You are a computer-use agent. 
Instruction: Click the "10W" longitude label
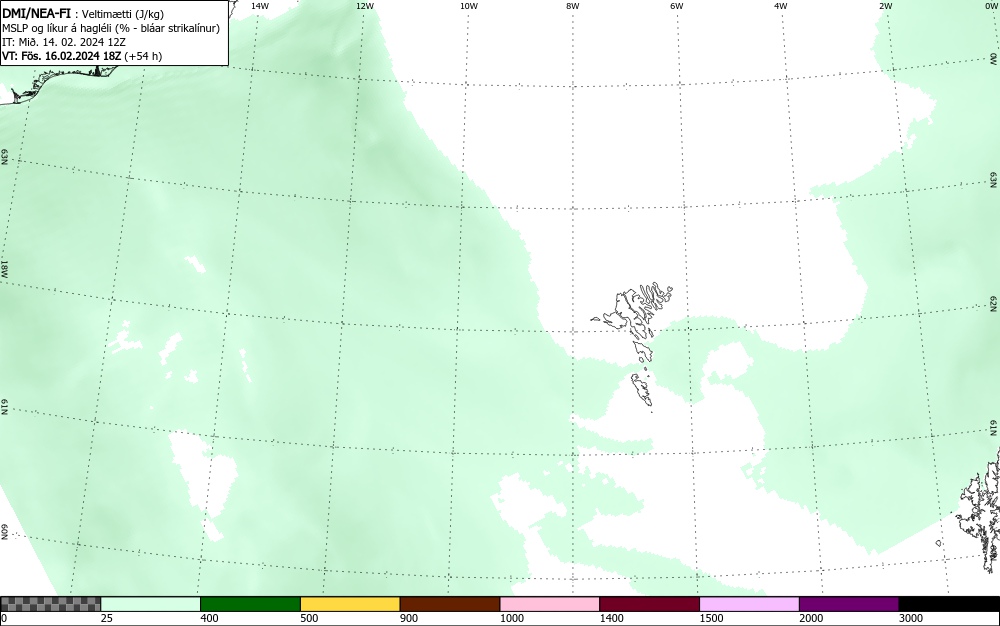[x=469, y=6]
